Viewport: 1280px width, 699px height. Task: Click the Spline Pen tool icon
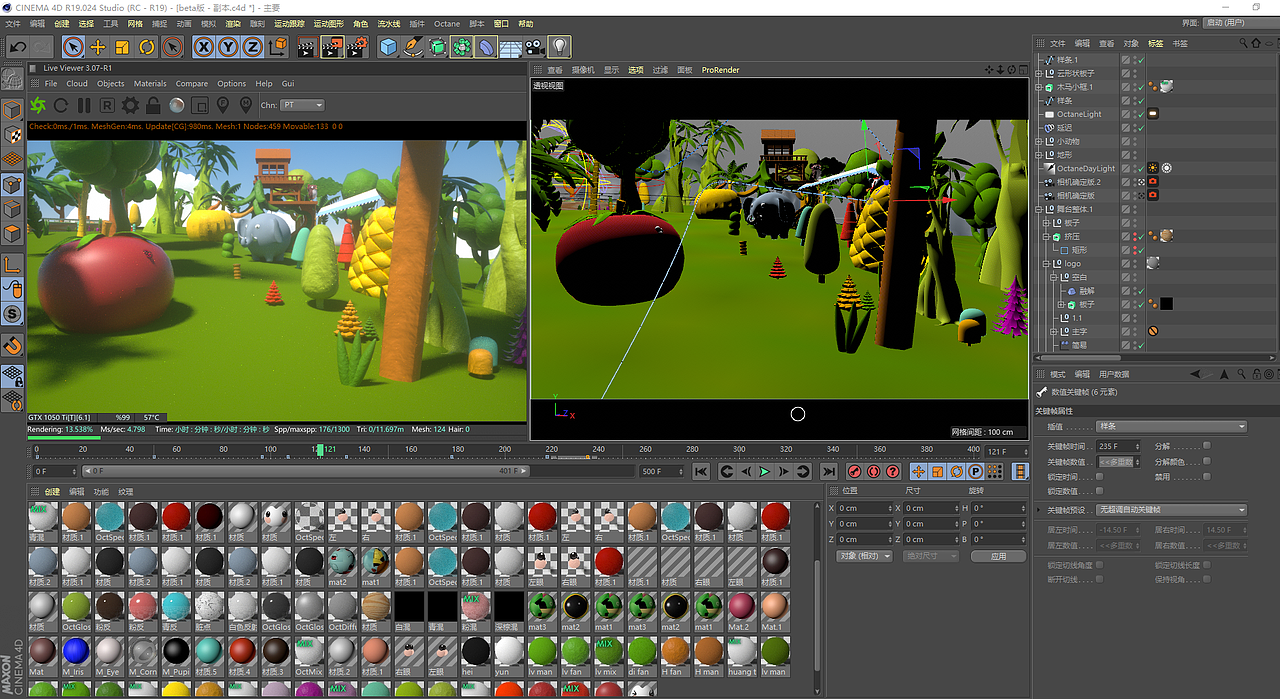click(413, 47)
